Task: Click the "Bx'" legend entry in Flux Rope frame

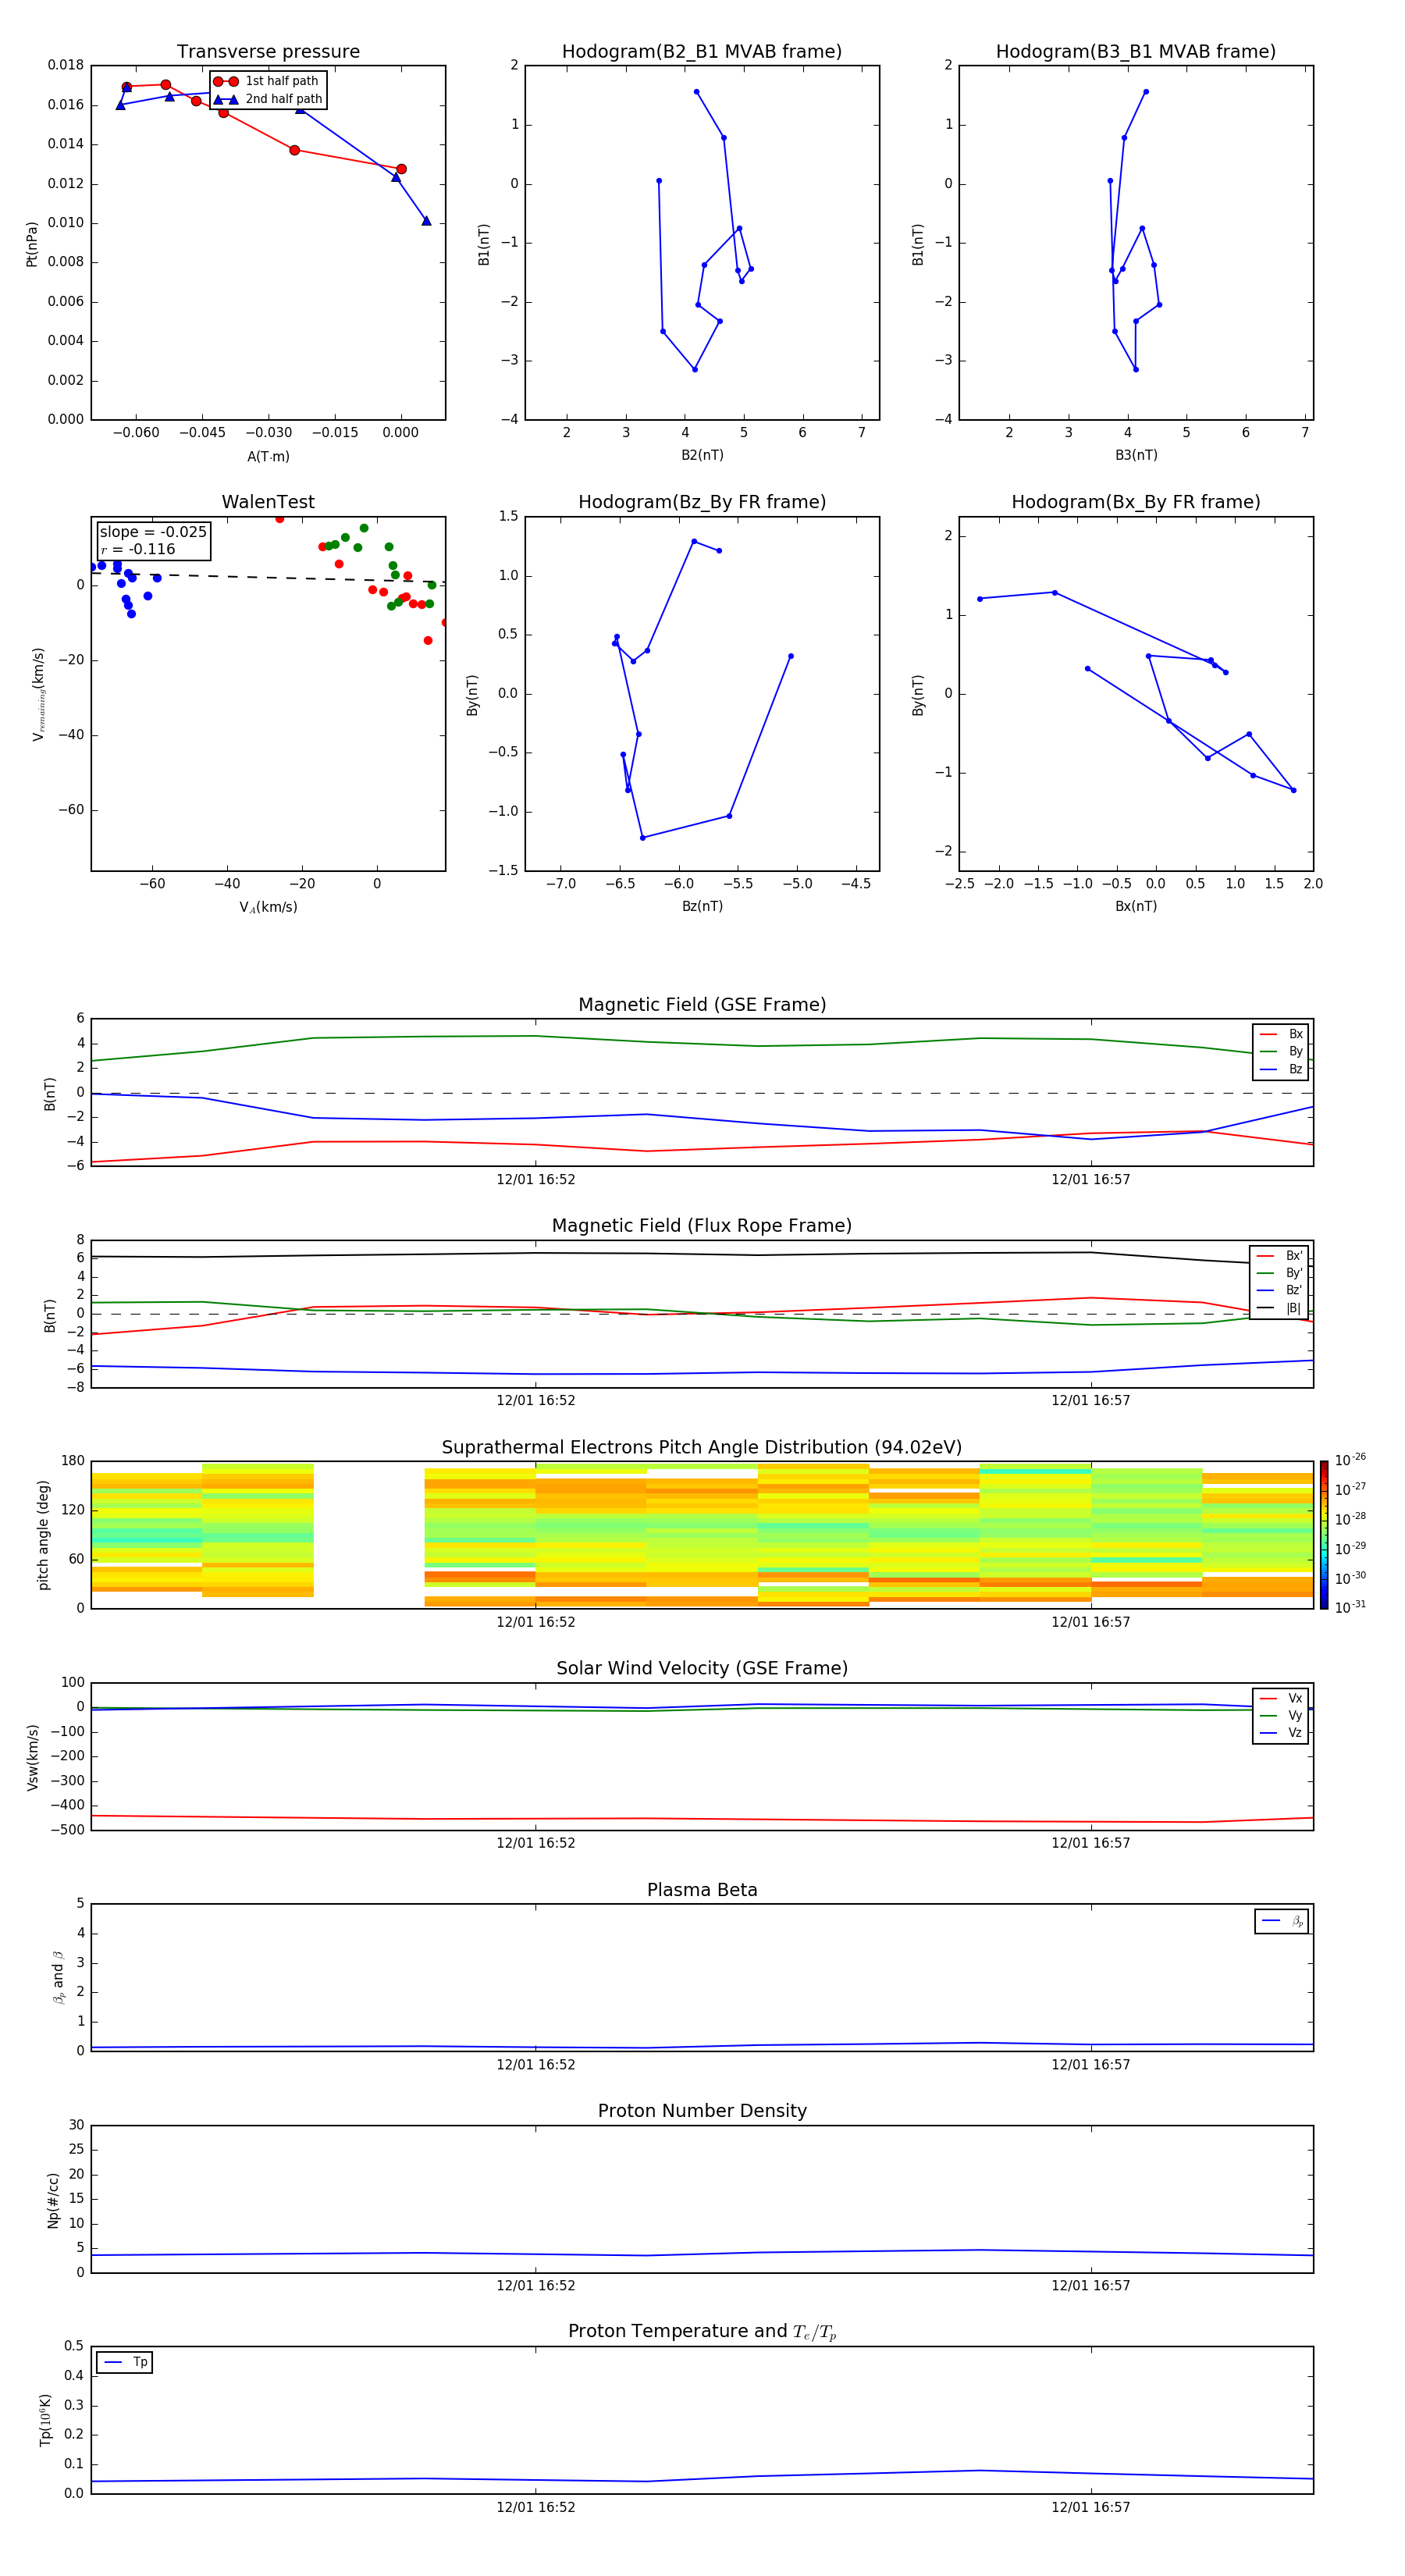Action: pyautogui.click(x=1279, y=1256)
